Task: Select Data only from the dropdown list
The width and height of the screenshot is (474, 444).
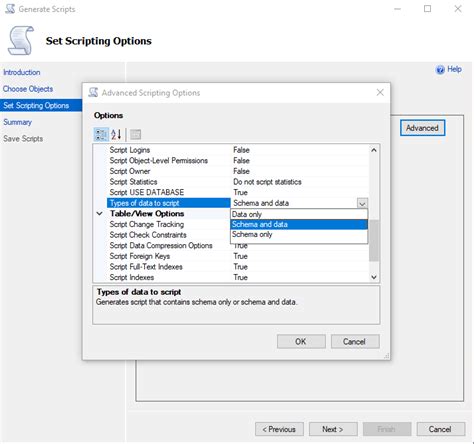Action: (x=299, y=214)
